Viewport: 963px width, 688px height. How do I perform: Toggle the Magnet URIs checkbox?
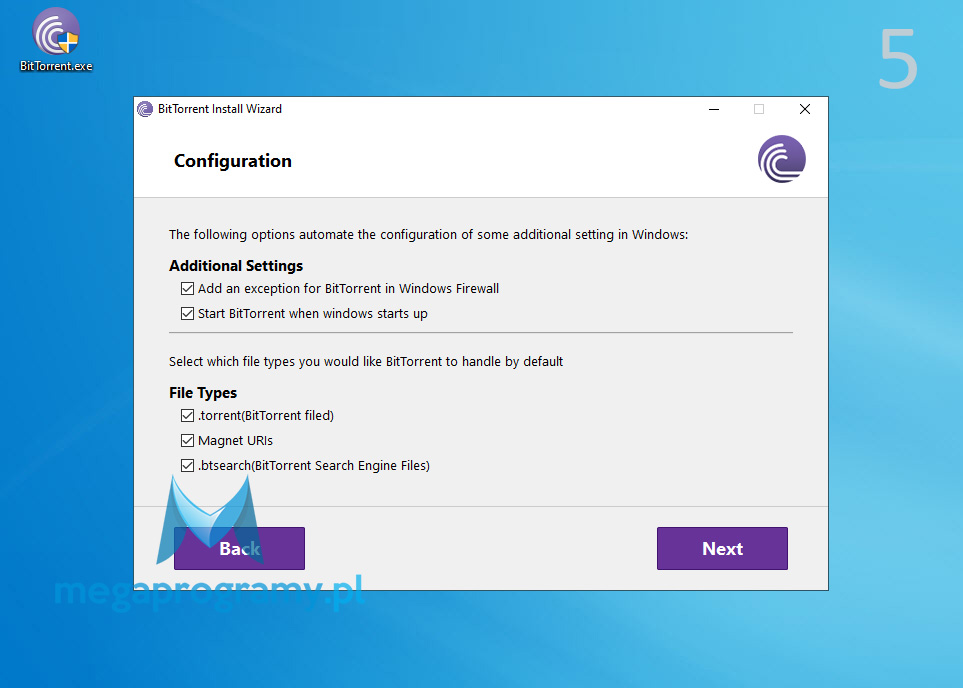(187, 441)
